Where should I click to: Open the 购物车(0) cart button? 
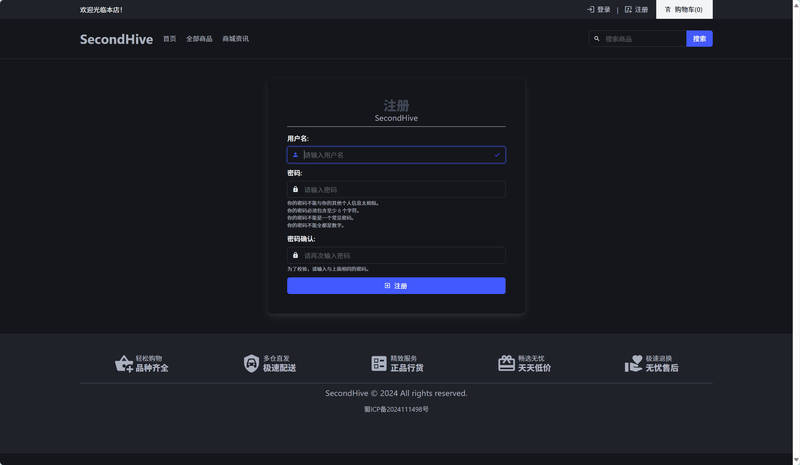pyautogui.click(x=684, y=10)
